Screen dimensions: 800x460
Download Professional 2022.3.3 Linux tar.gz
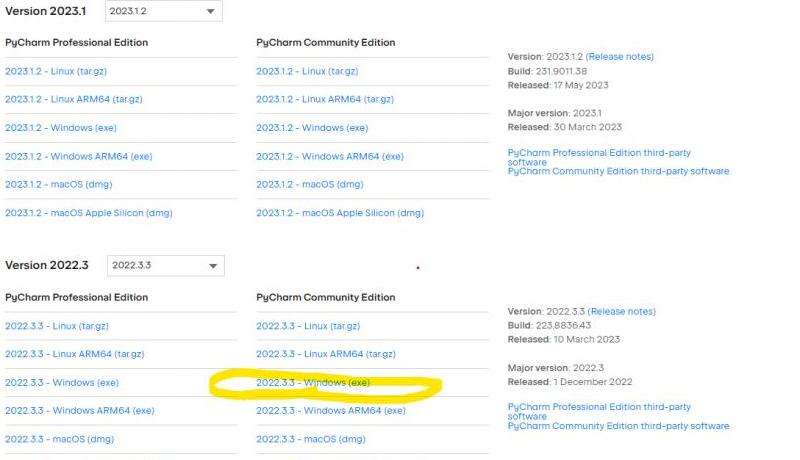57,326
